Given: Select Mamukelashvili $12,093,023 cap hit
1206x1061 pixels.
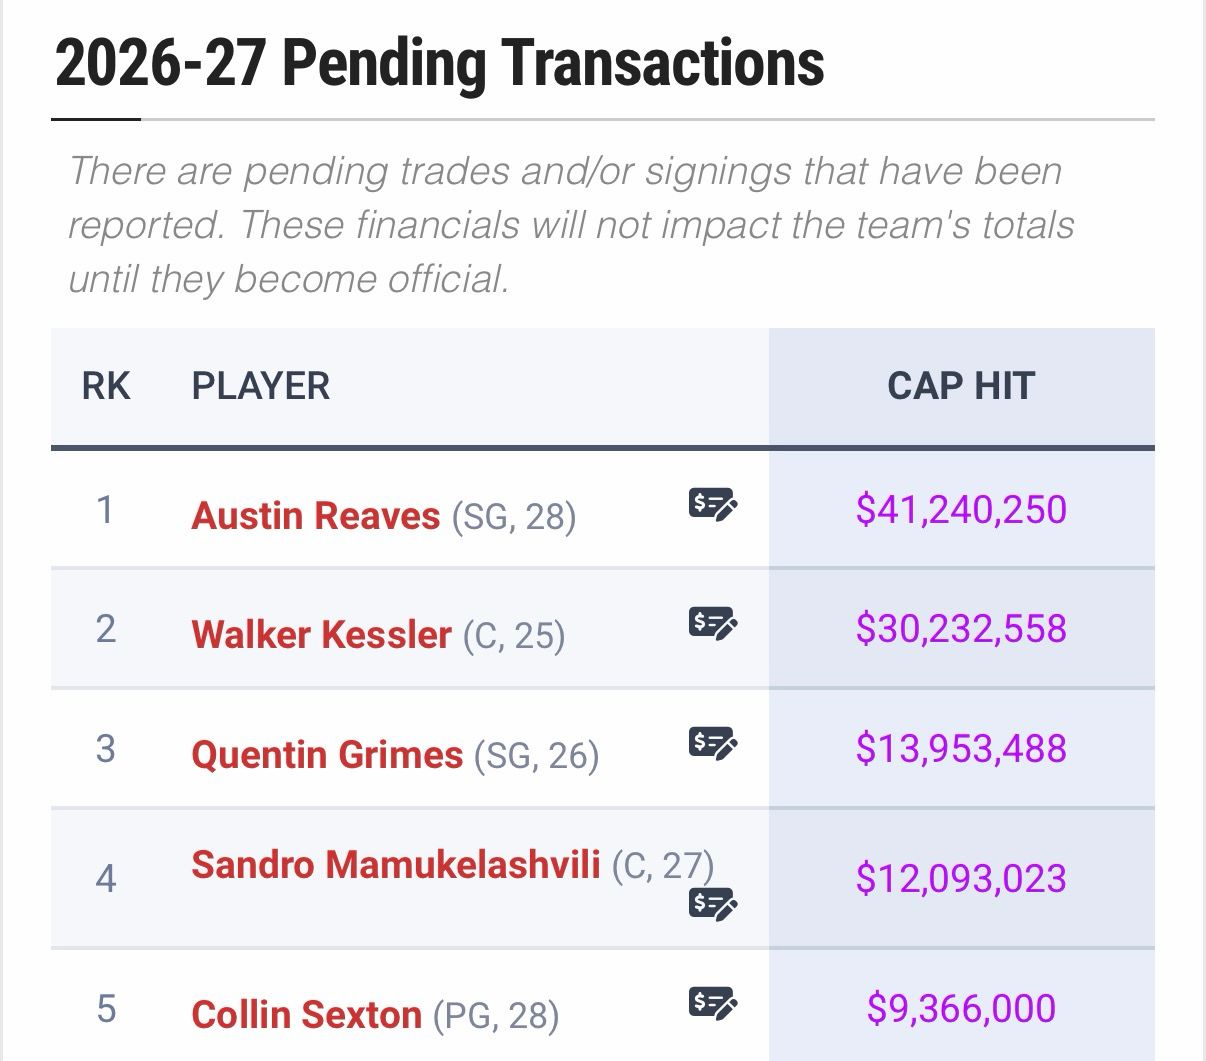Looking at the screenshot, I should coord(961,879).
